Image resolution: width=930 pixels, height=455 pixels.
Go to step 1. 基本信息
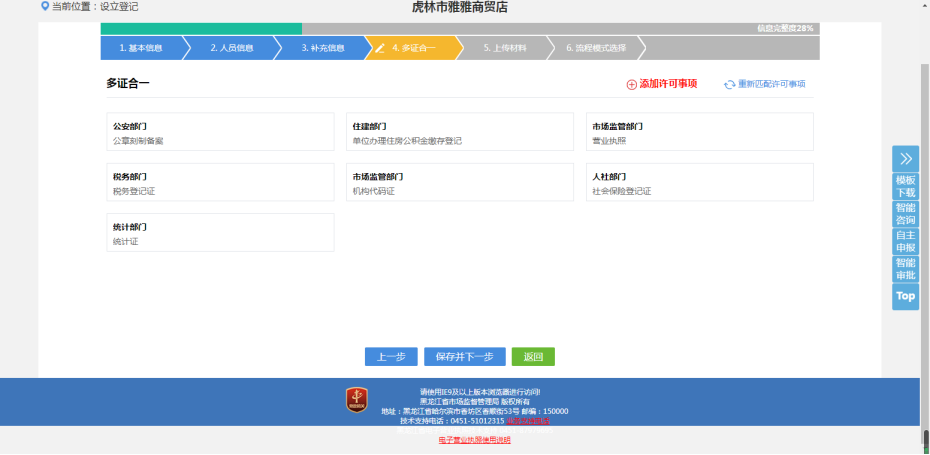141,48
